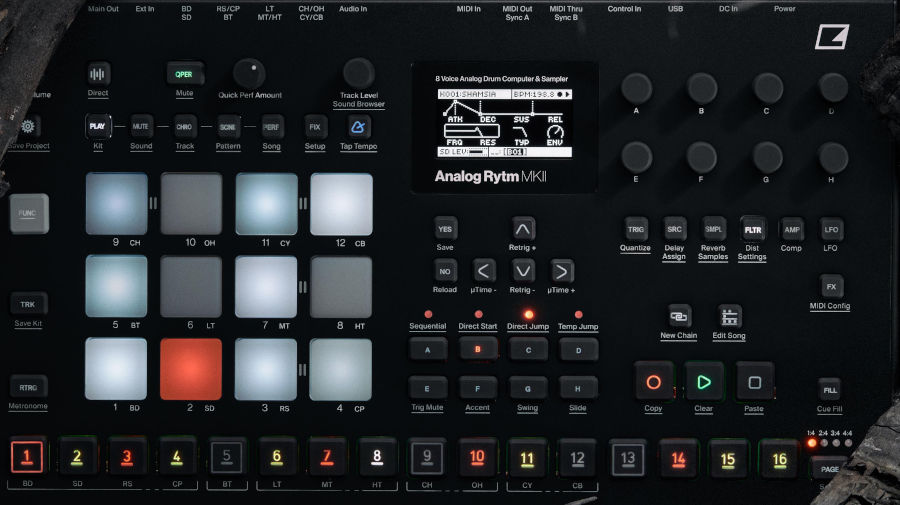
Task: Click the up arrow Retrig + key
Action: click(522, 229)
